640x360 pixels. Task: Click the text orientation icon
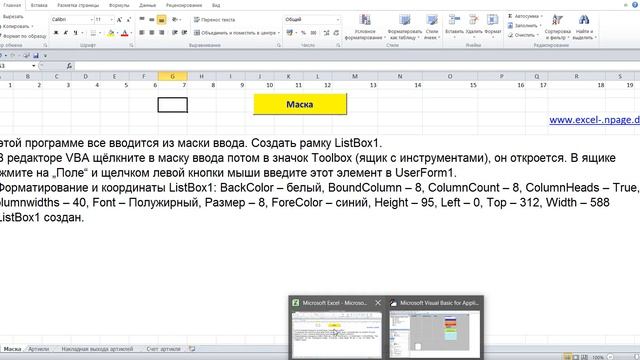tap(175, 19)
